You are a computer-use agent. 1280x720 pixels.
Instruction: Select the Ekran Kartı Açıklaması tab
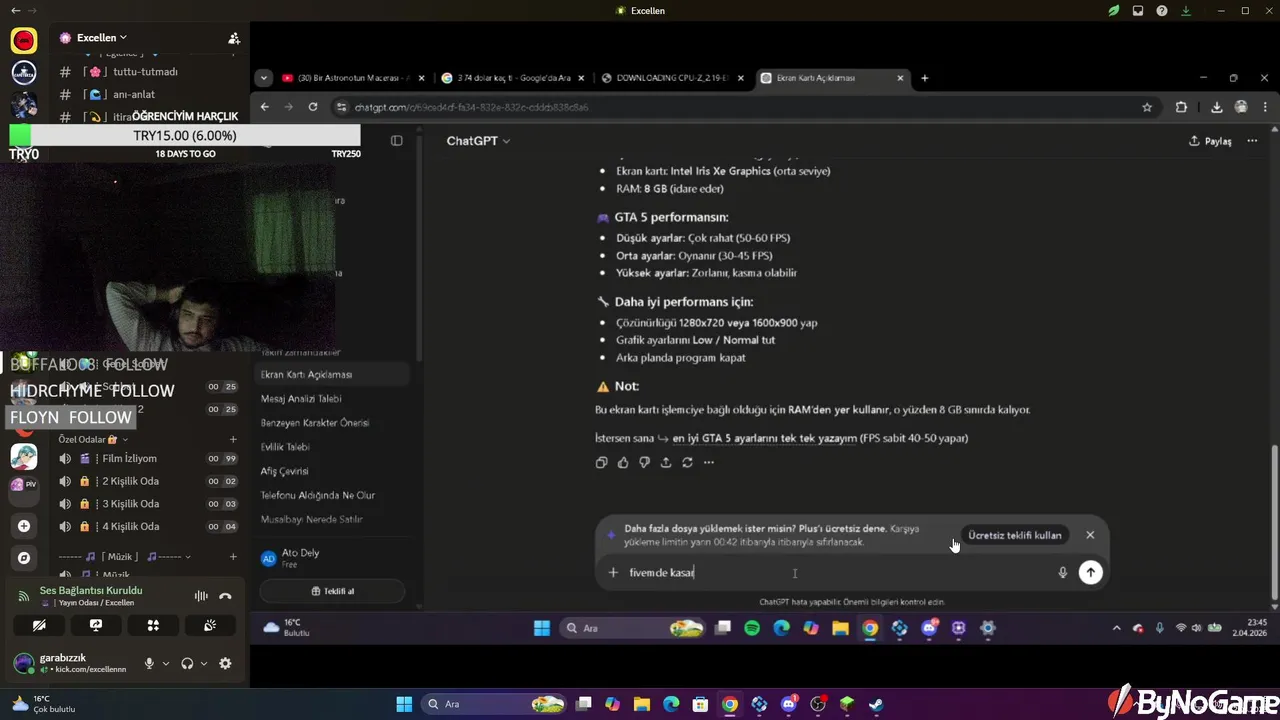[832, 78]
